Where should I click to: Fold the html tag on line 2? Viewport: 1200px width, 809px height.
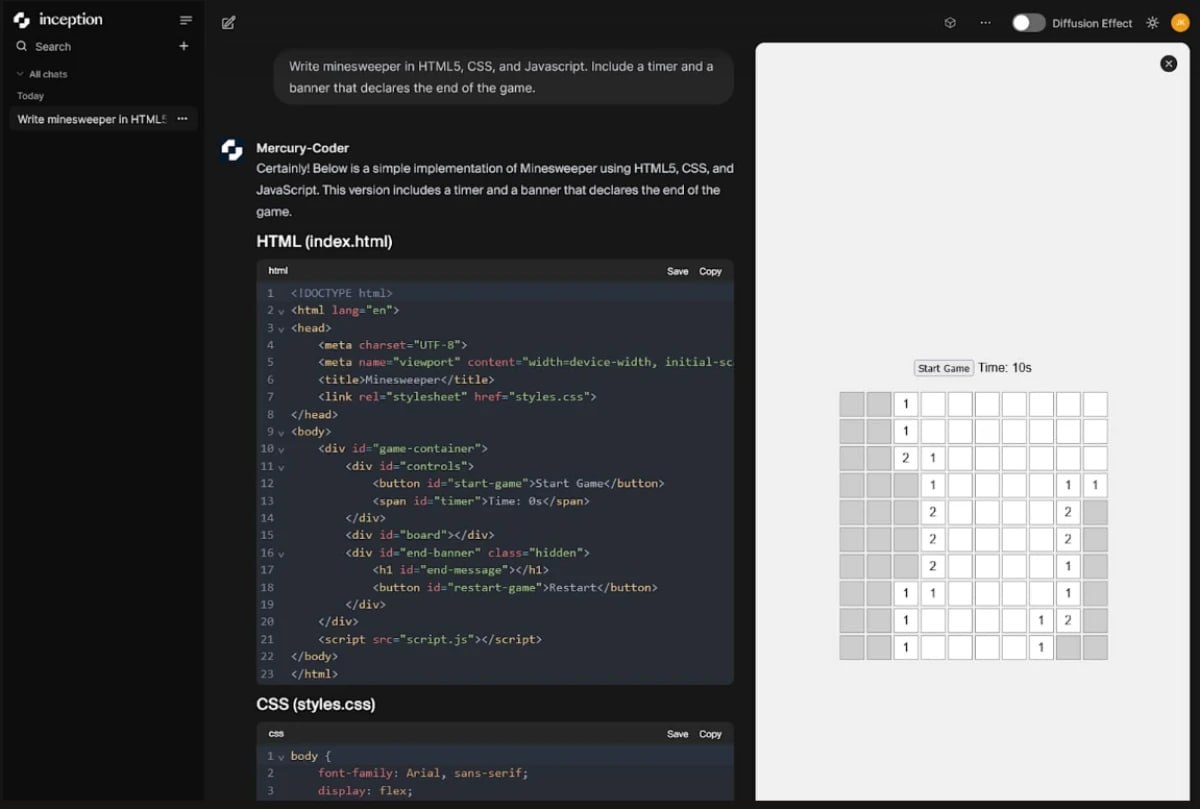click(x=281, y=311)
